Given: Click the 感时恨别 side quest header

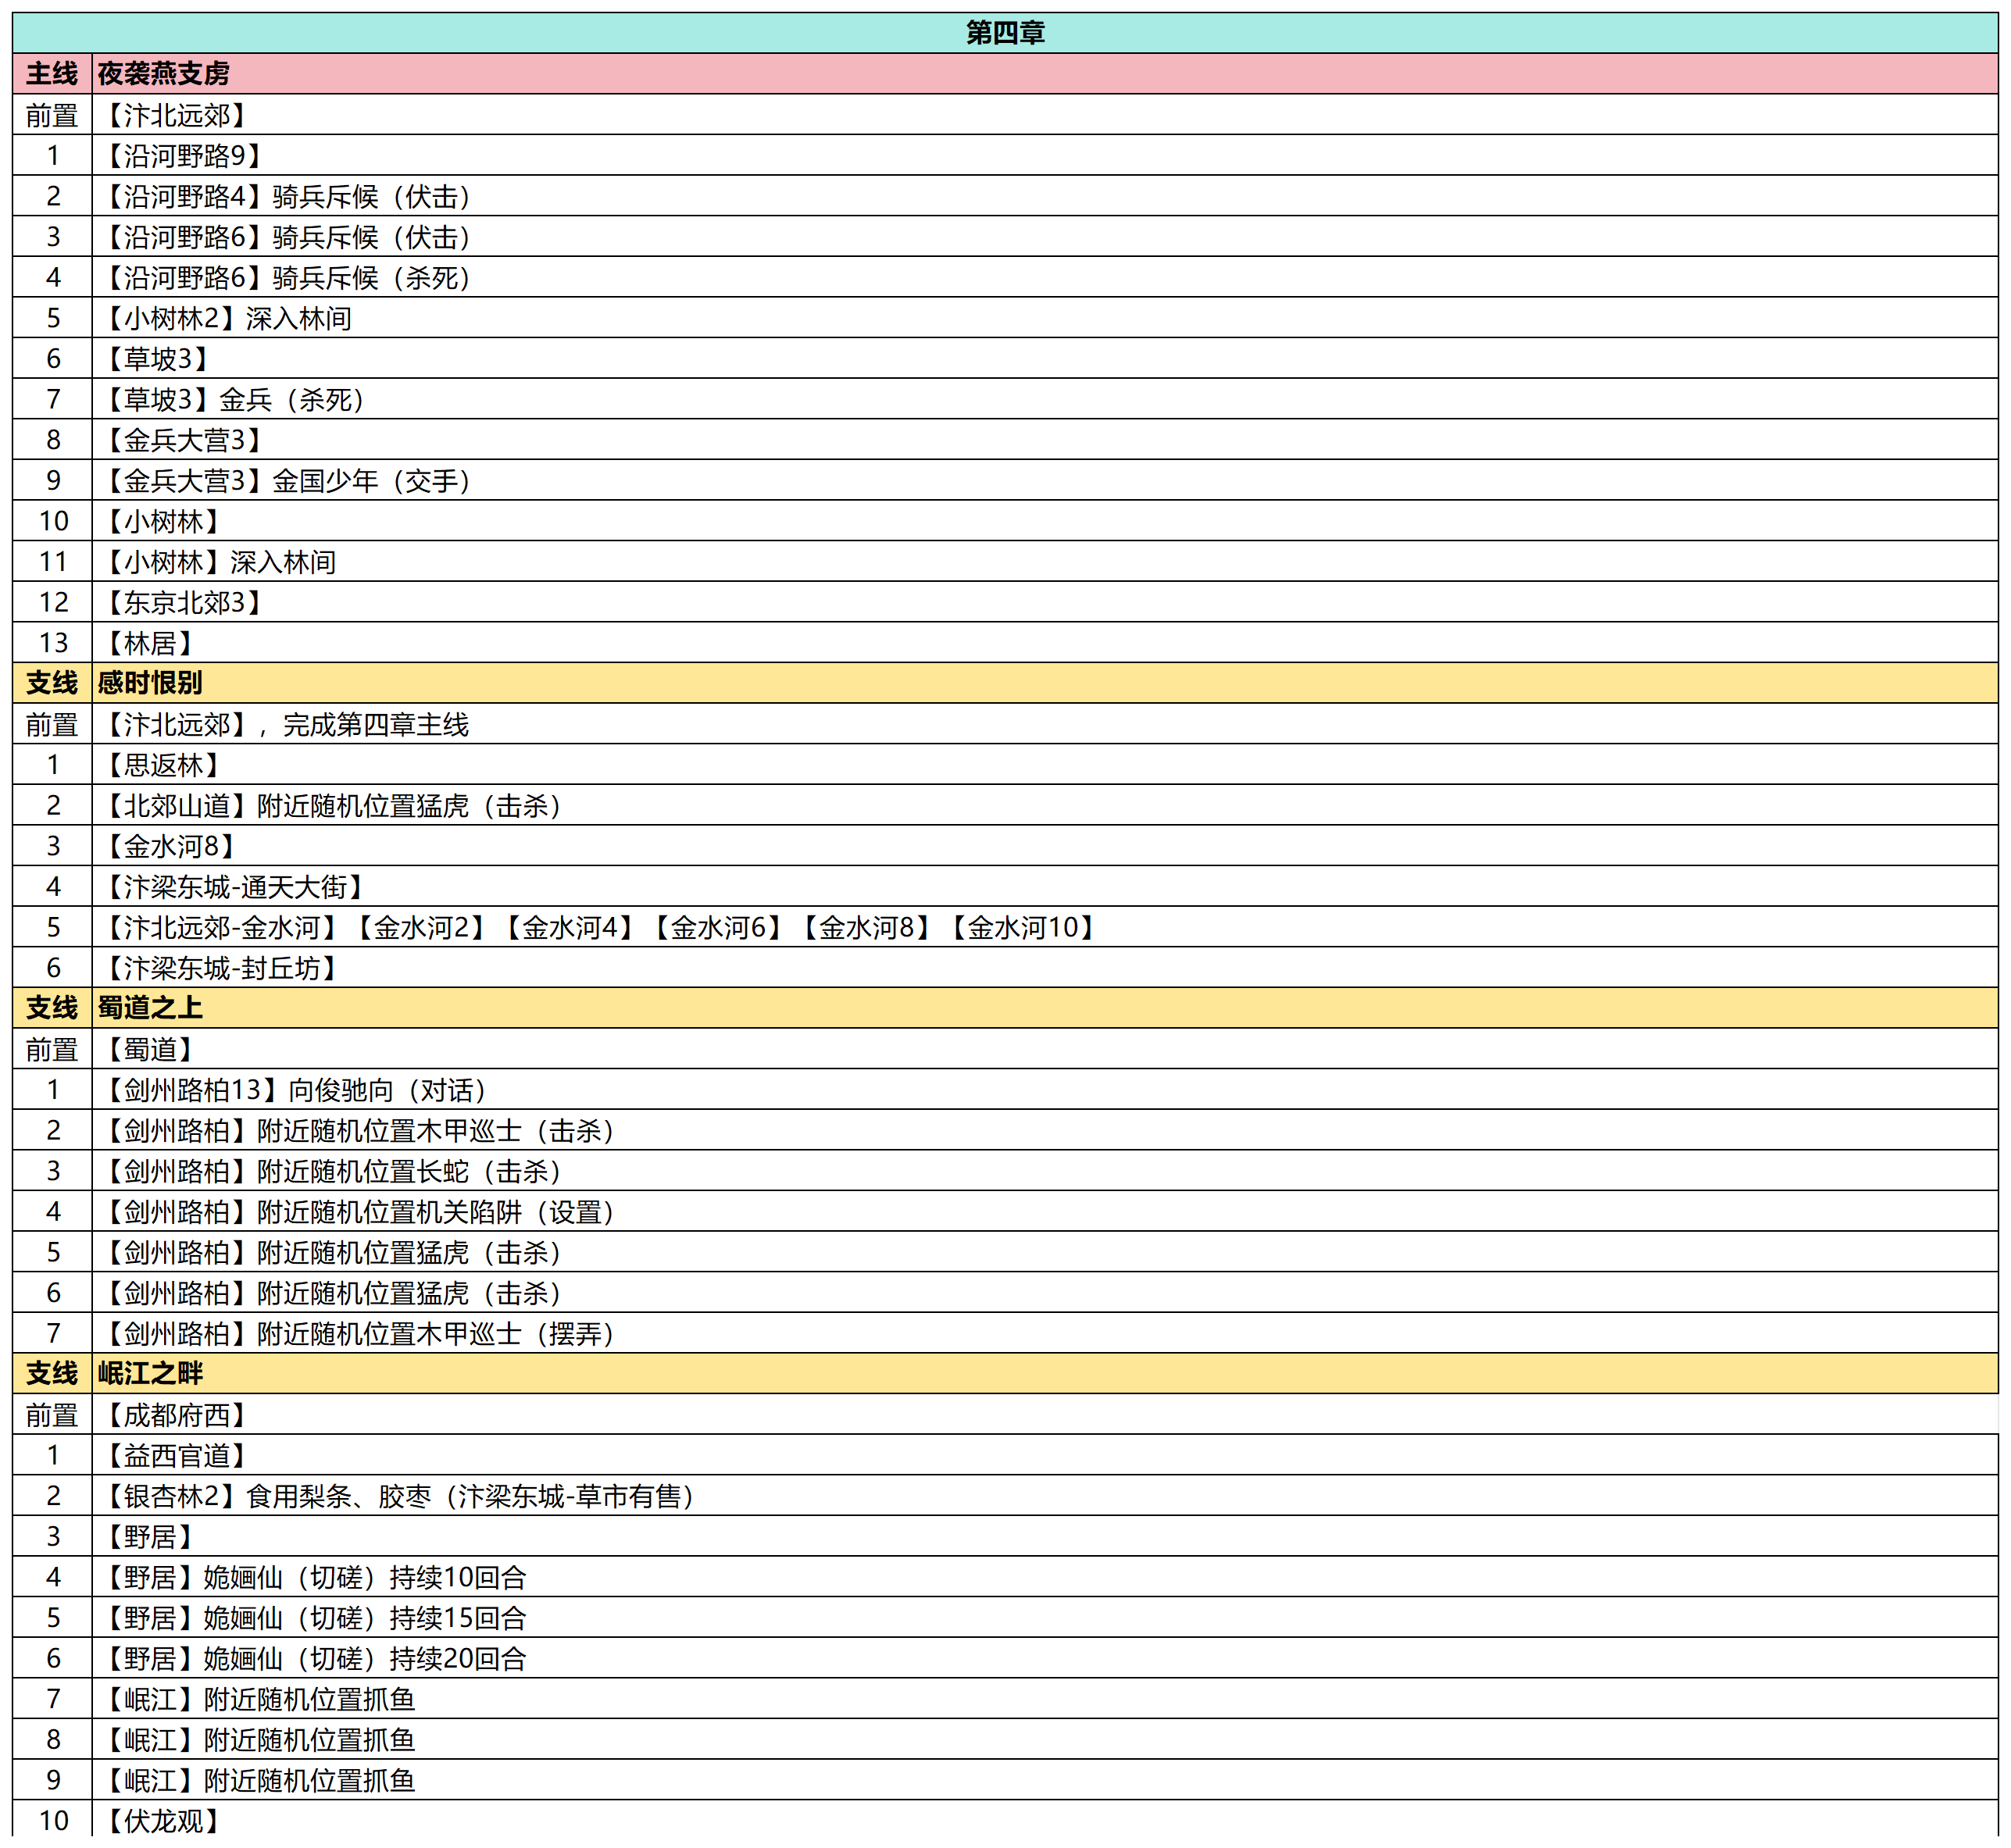Looking at the screenshot, I should pos(150,683).
